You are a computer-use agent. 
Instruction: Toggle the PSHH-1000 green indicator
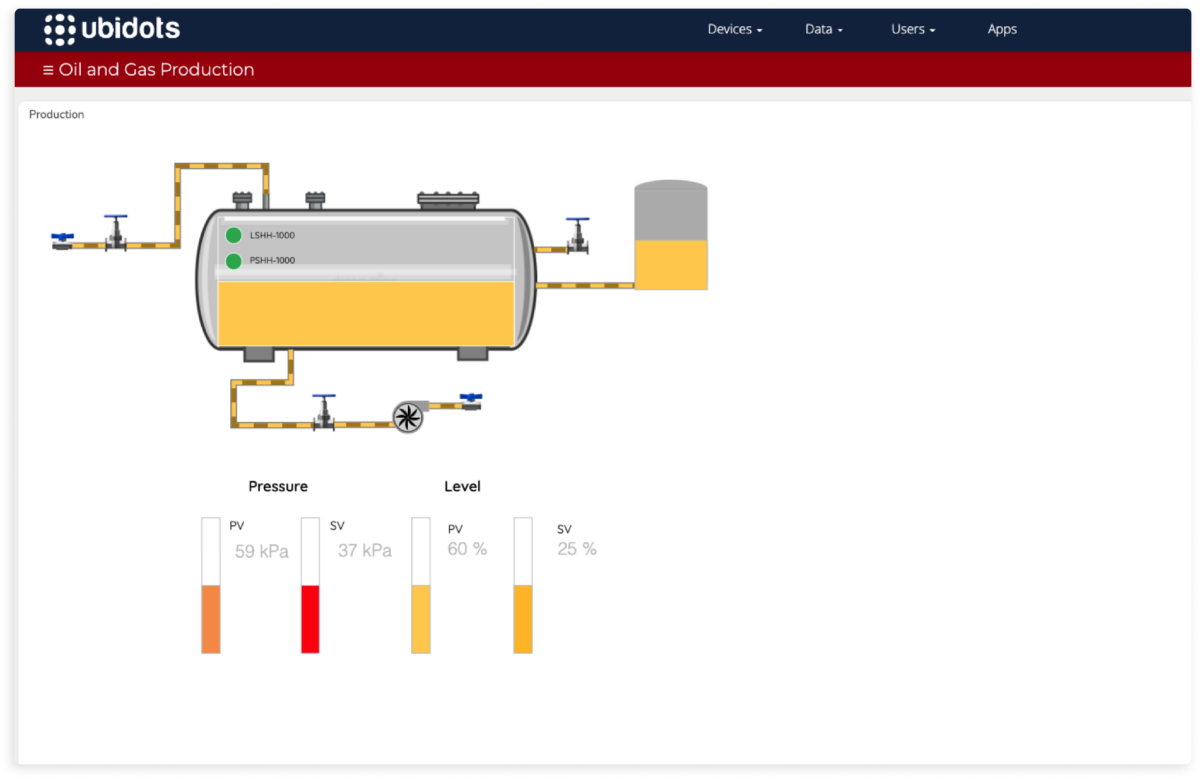234,261
